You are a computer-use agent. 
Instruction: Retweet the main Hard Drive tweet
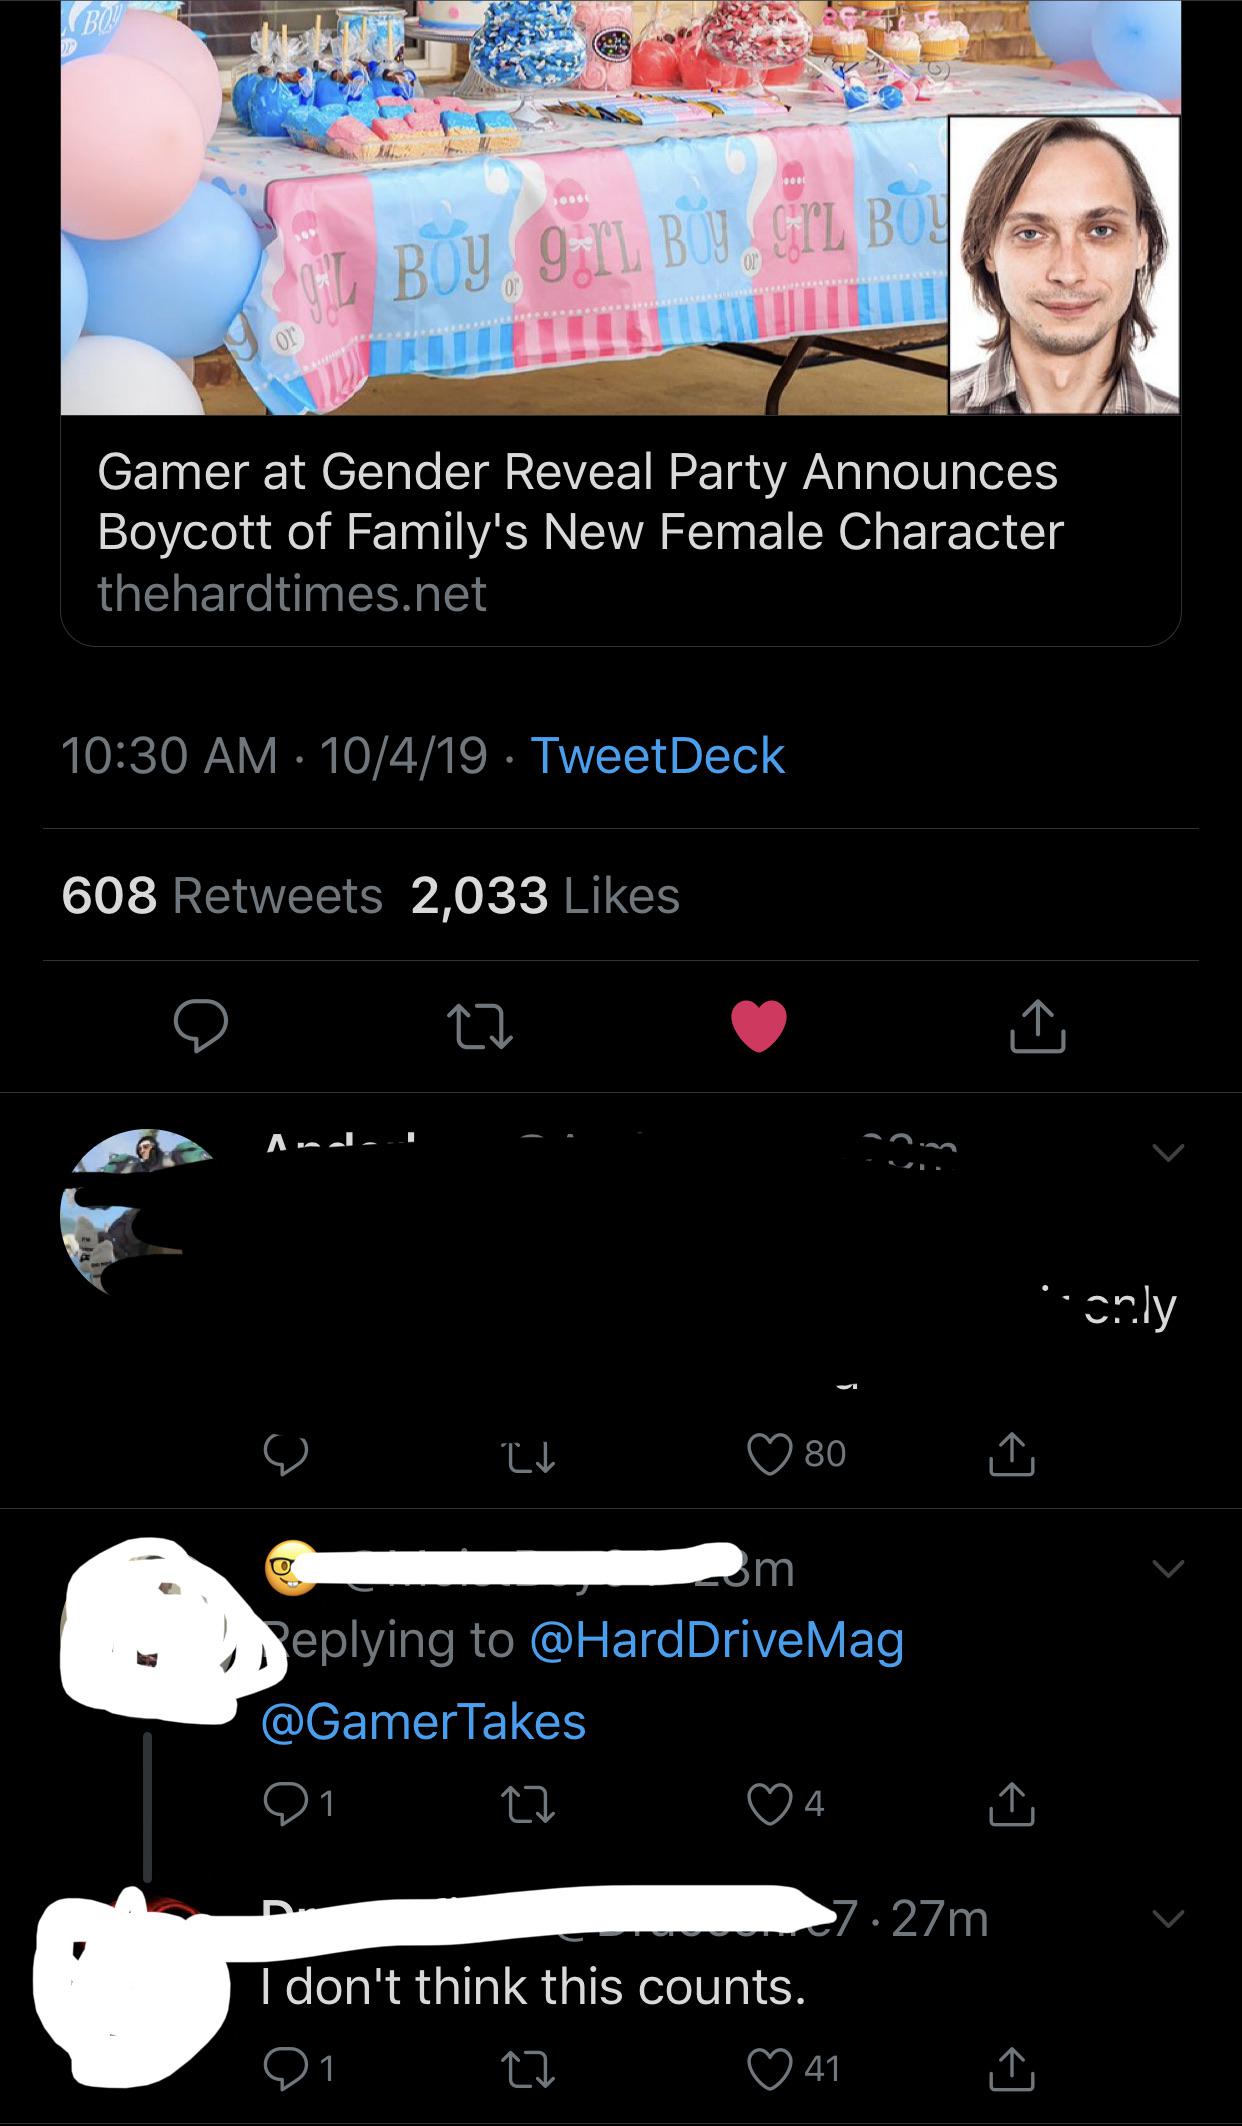pos(480,1027)
